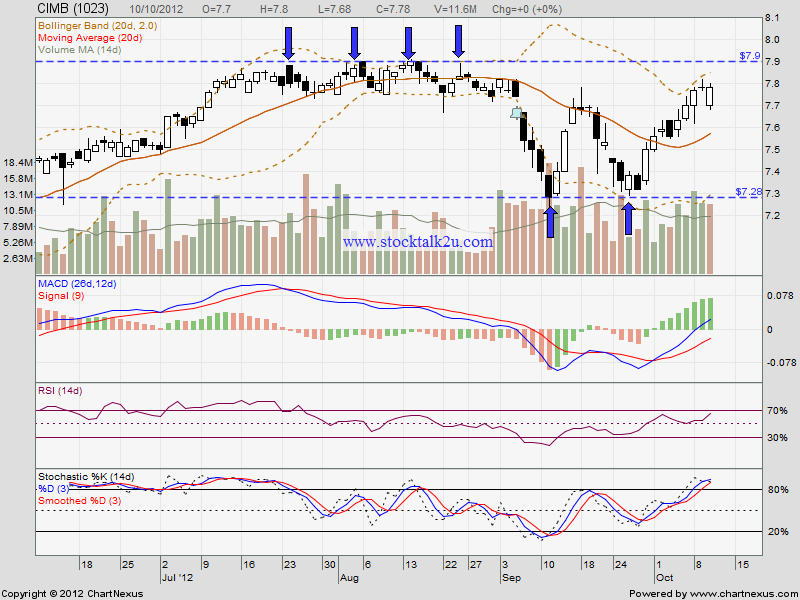The height and width of the screenshot is (600, 800).
Task: Click the Jul '12 month label
Action: point(178,578)
